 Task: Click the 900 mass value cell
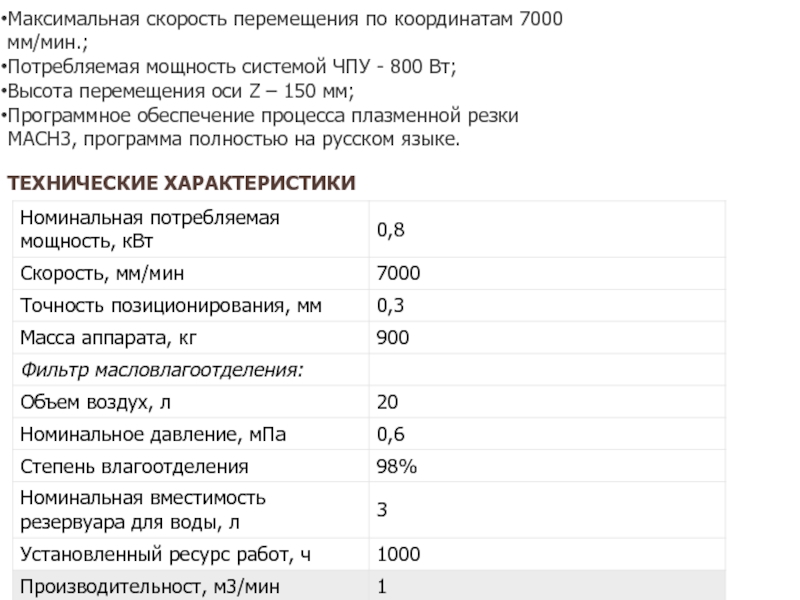(547, 338)
